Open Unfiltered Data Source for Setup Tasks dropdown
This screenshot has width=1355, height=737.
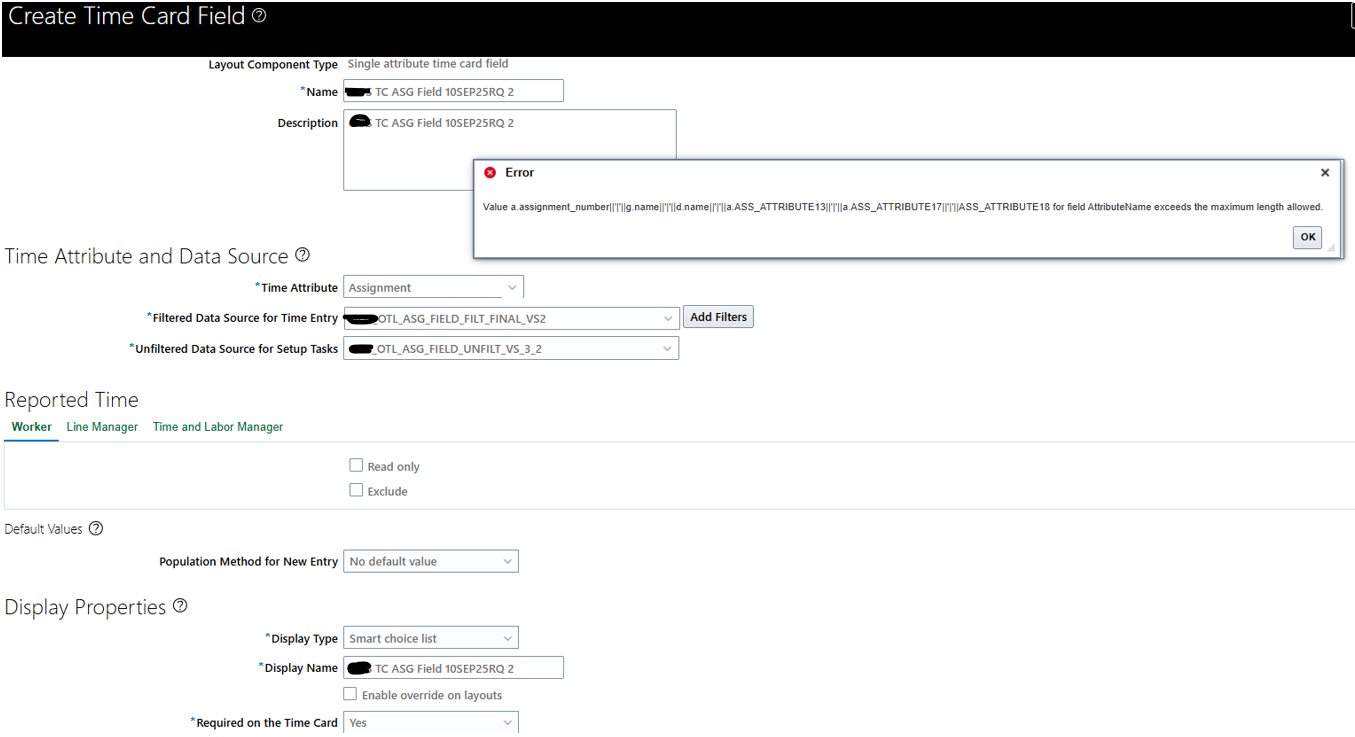click(x=511, y=348)
